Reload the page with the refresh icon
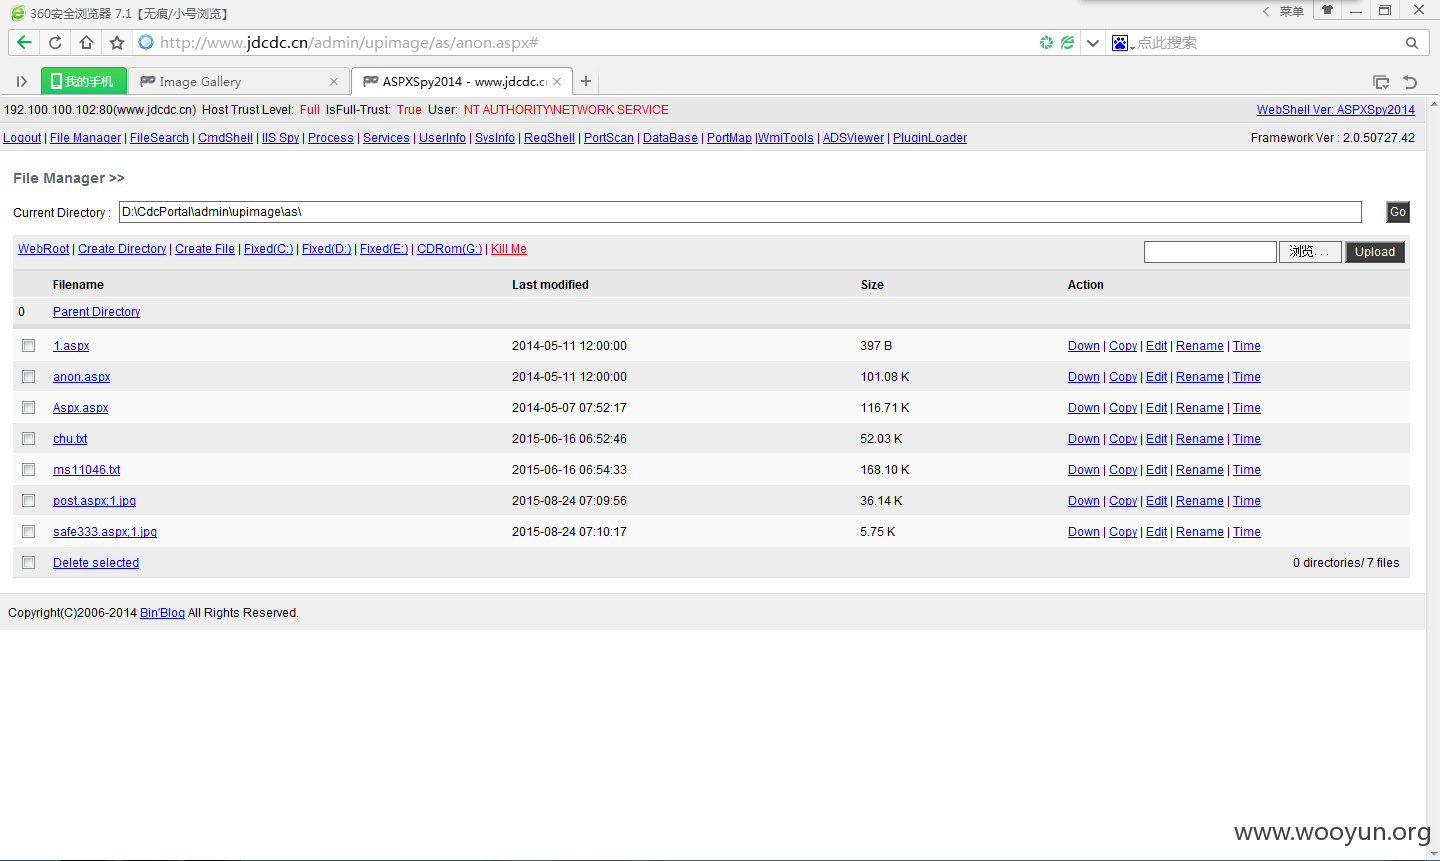Screen dimensions: 1440x861 (55, 43)
